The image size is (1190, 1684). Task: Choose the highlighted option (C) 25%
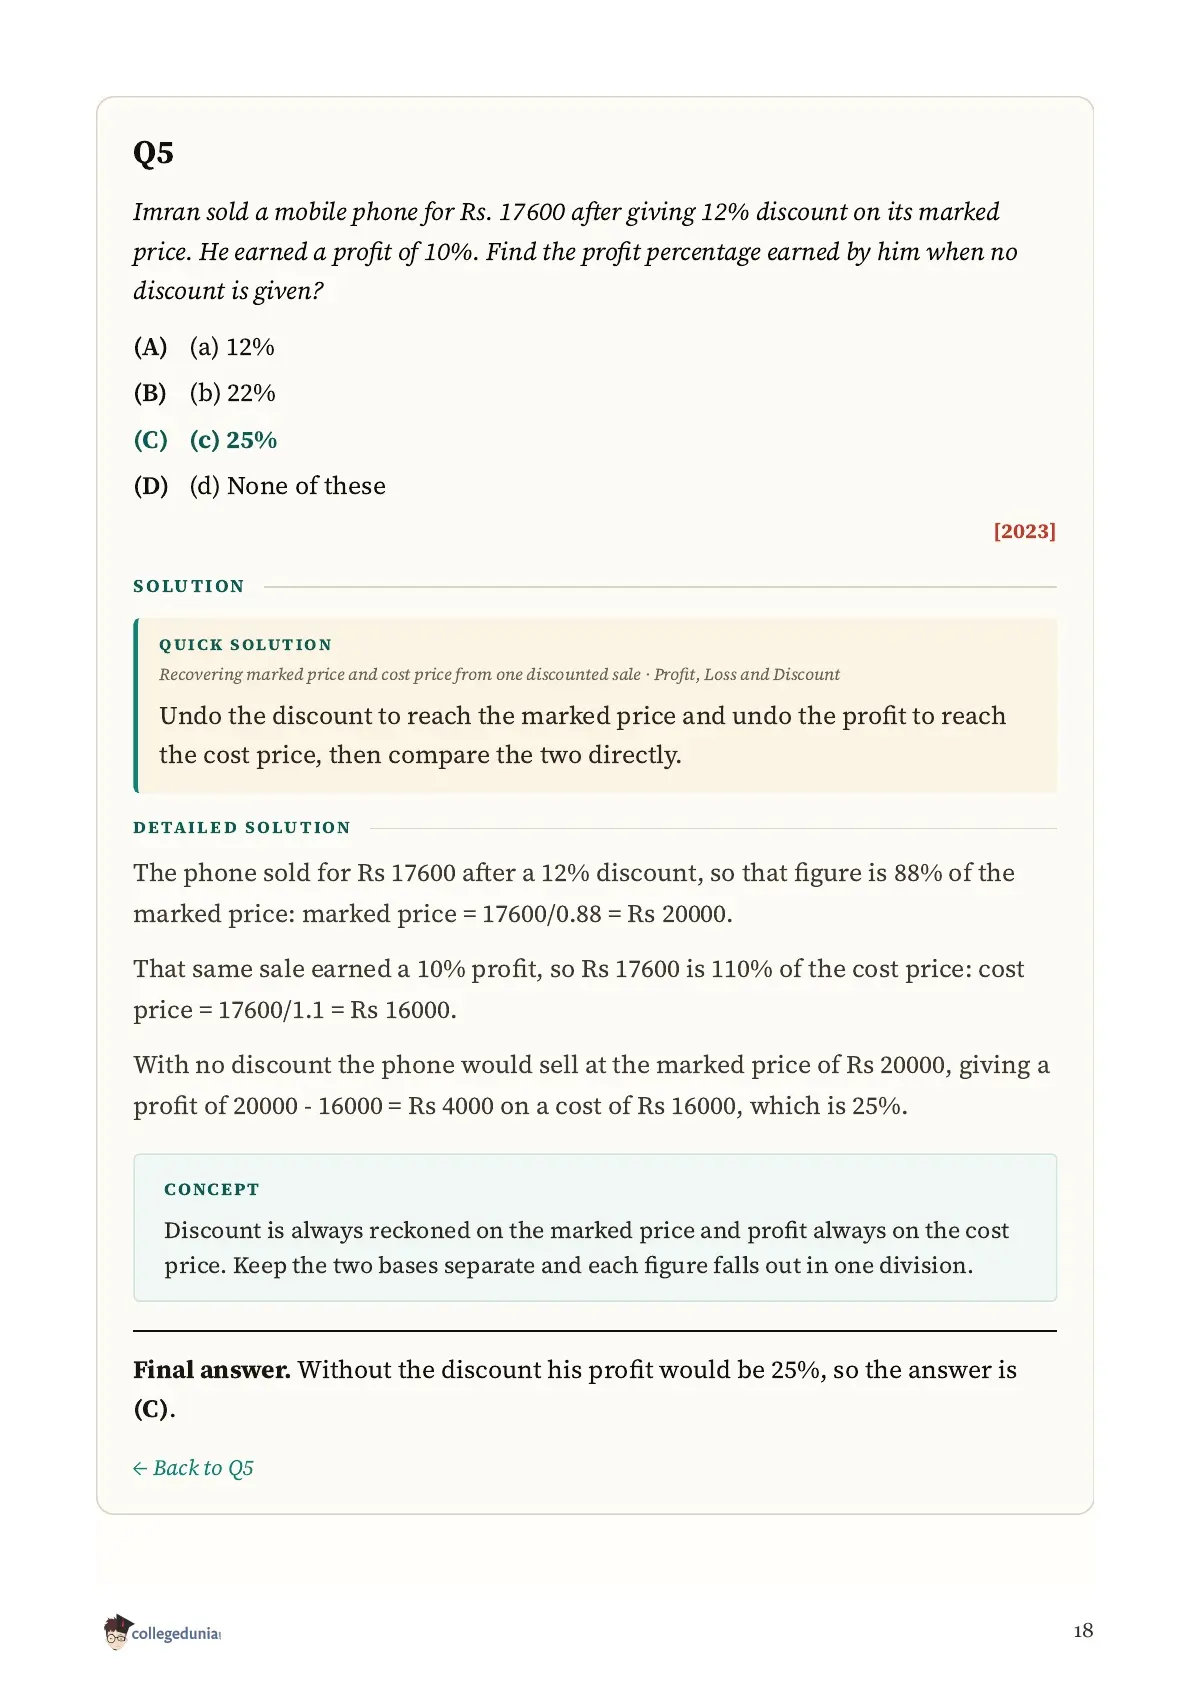coord(205,440)
